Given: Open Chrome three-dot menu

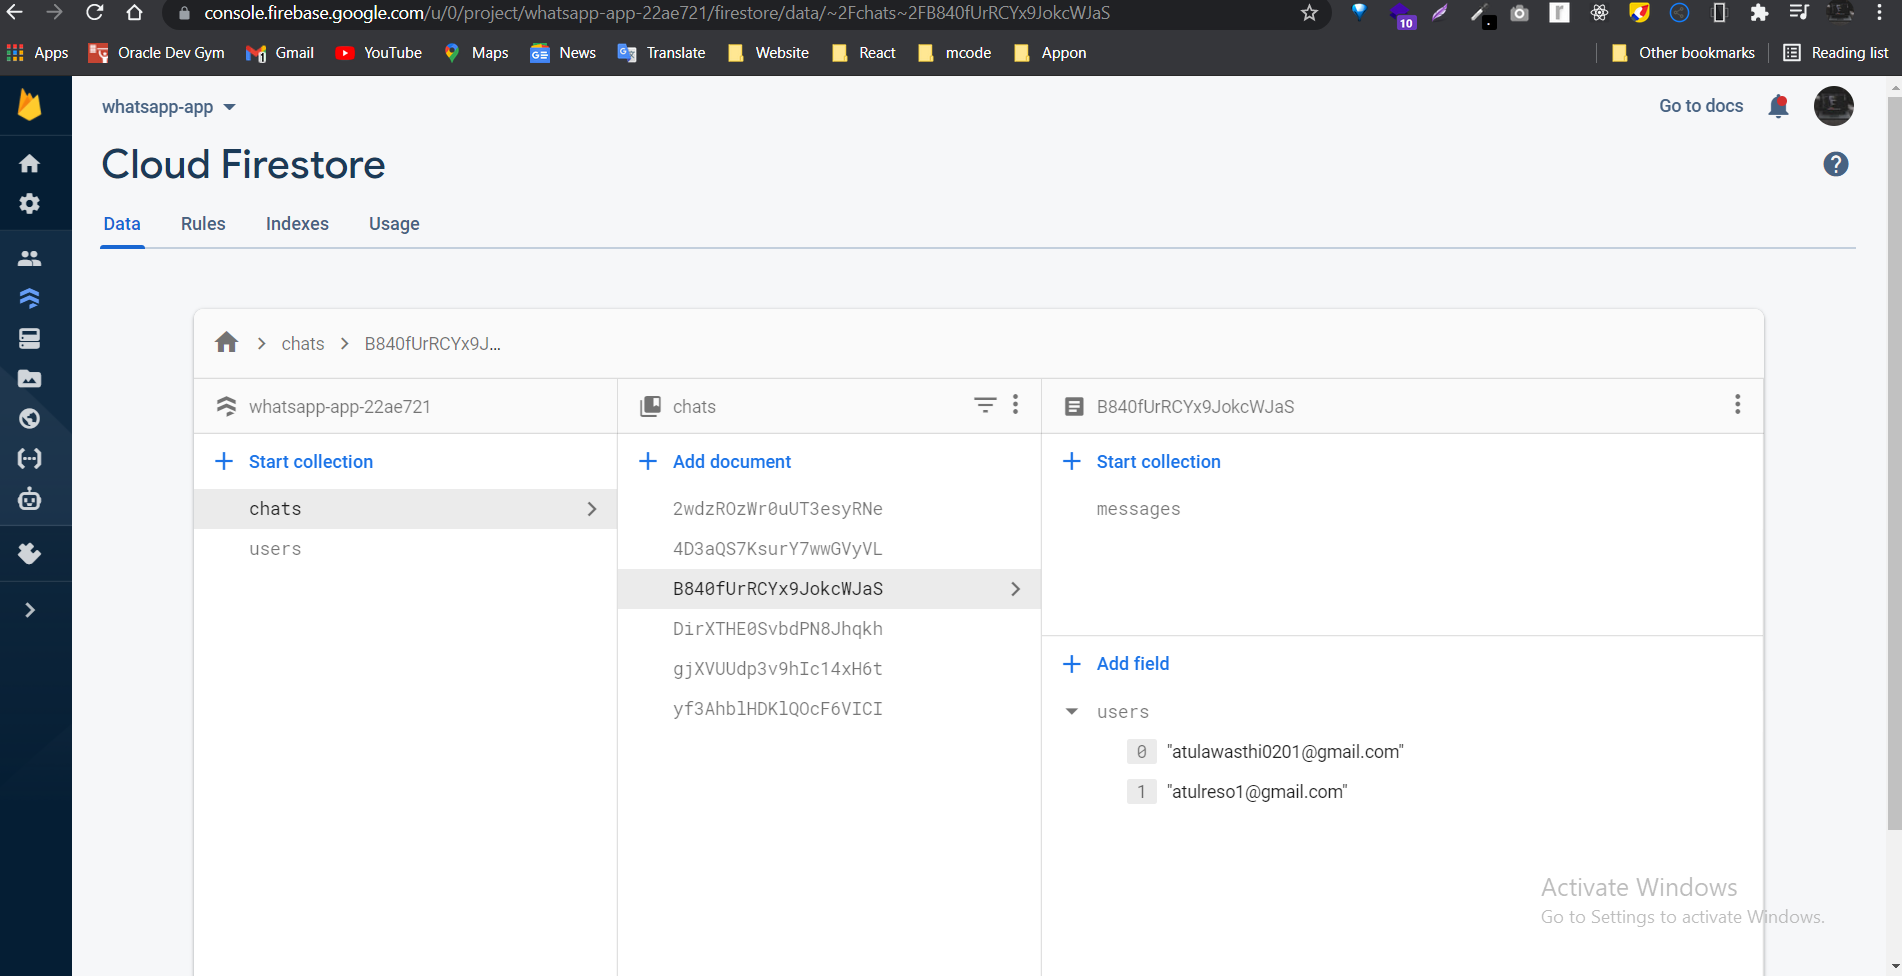Looking at the screenshot, I should click(x=1880, y=13).
